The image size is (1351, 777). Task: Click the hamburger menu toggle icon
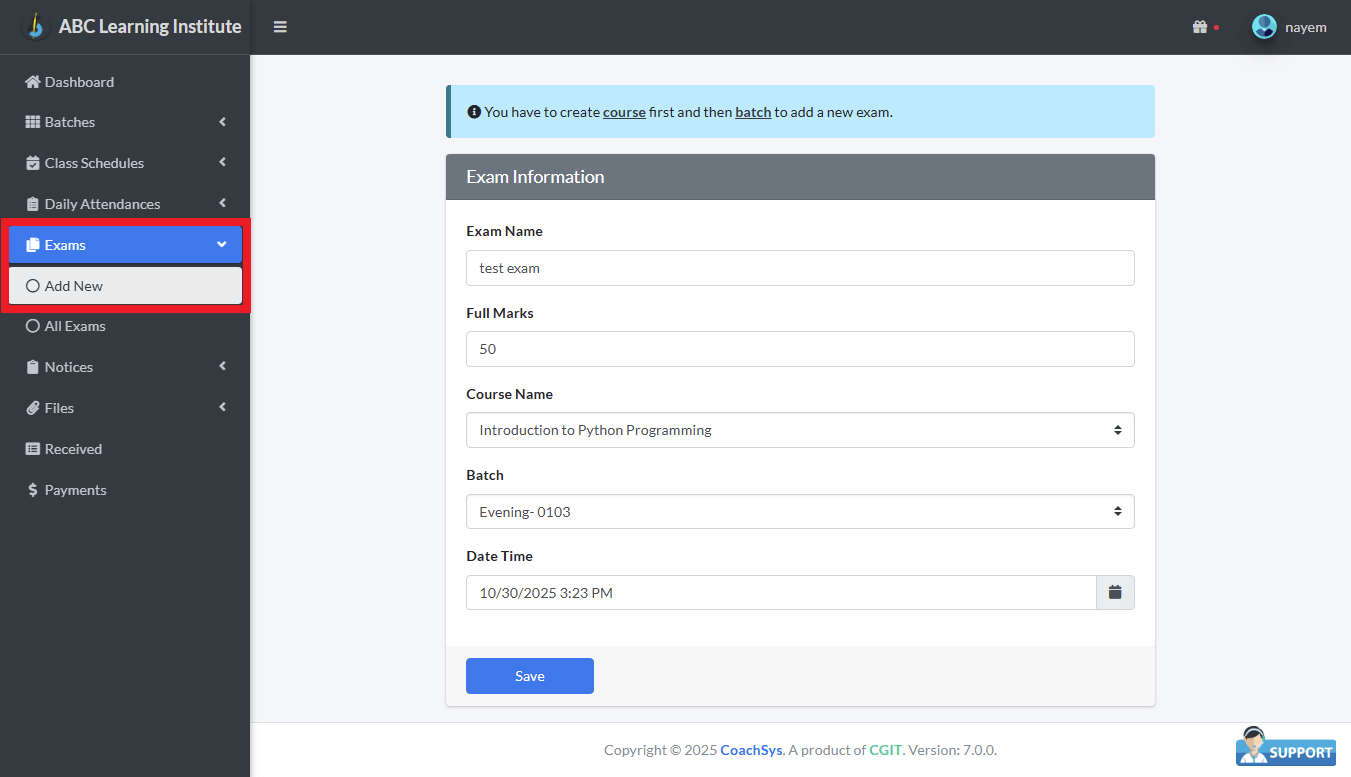point(280,27)
